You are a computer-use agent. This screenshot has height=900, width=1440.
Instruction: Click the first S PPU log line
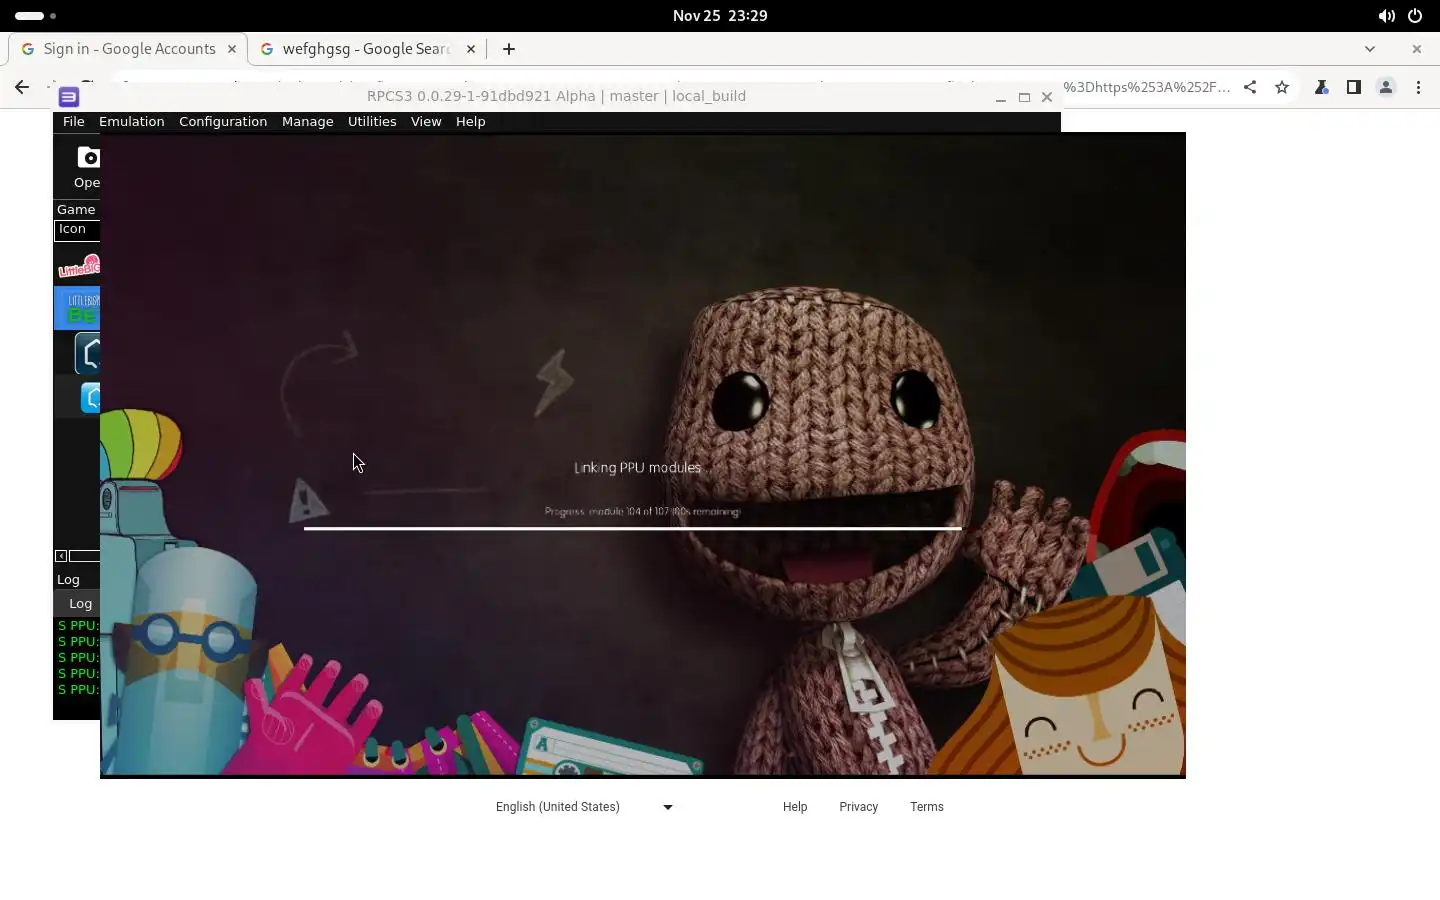pos(78,626)
